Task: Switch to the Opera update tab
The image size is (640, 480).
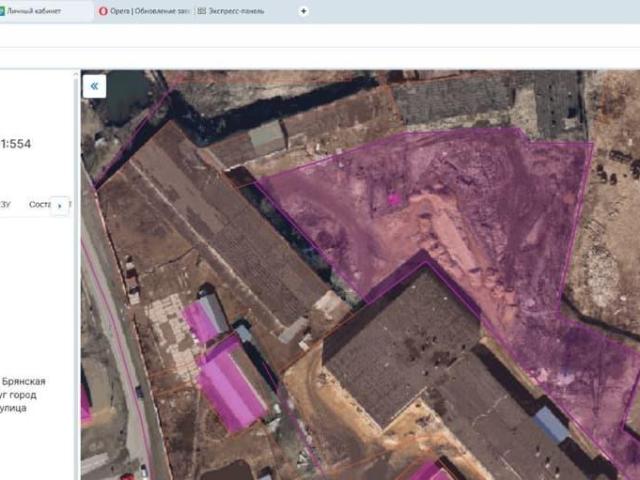Action: [x=144, y=11]
